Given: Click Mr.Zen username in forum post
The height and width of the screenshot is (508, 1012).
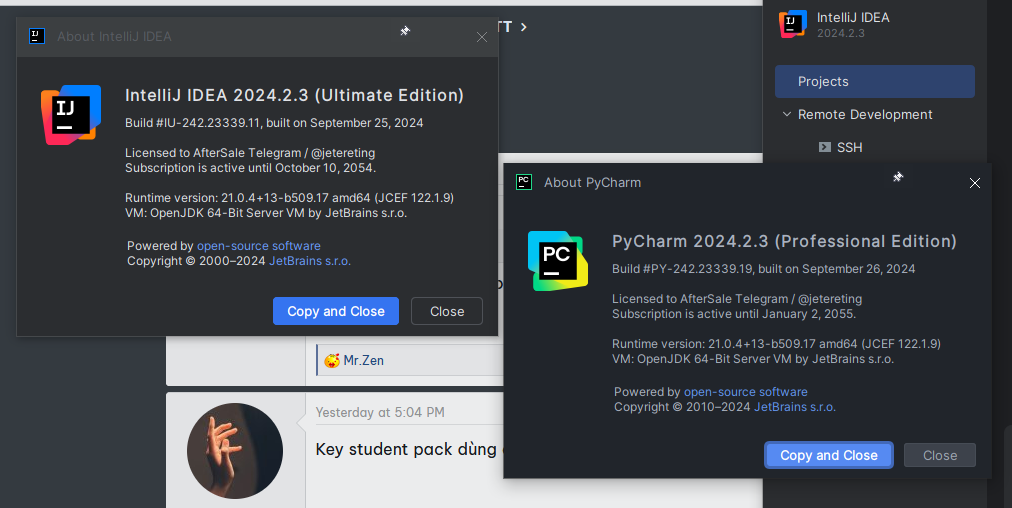Looking at the screenshot, I should click(363, 360).
